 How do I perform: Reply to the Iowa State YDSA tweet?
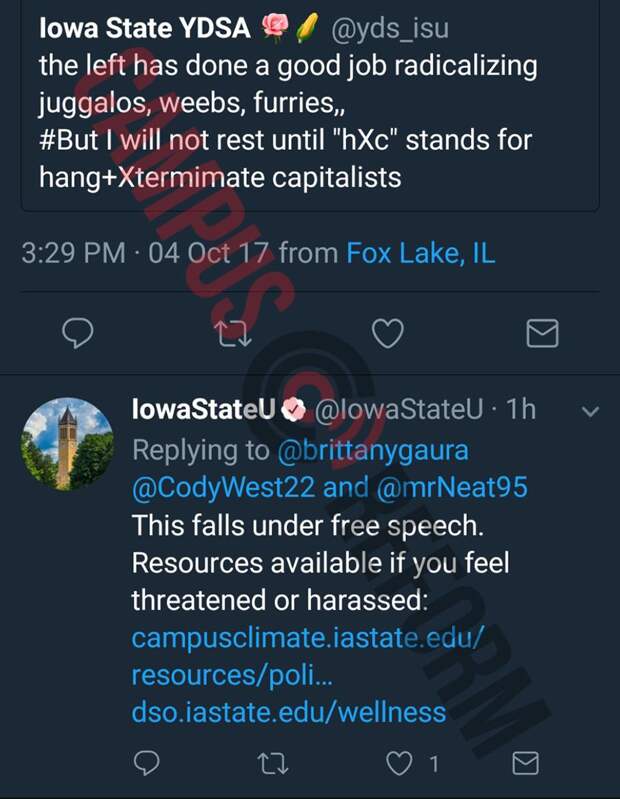pyautogui.click(x=77, y=333)
